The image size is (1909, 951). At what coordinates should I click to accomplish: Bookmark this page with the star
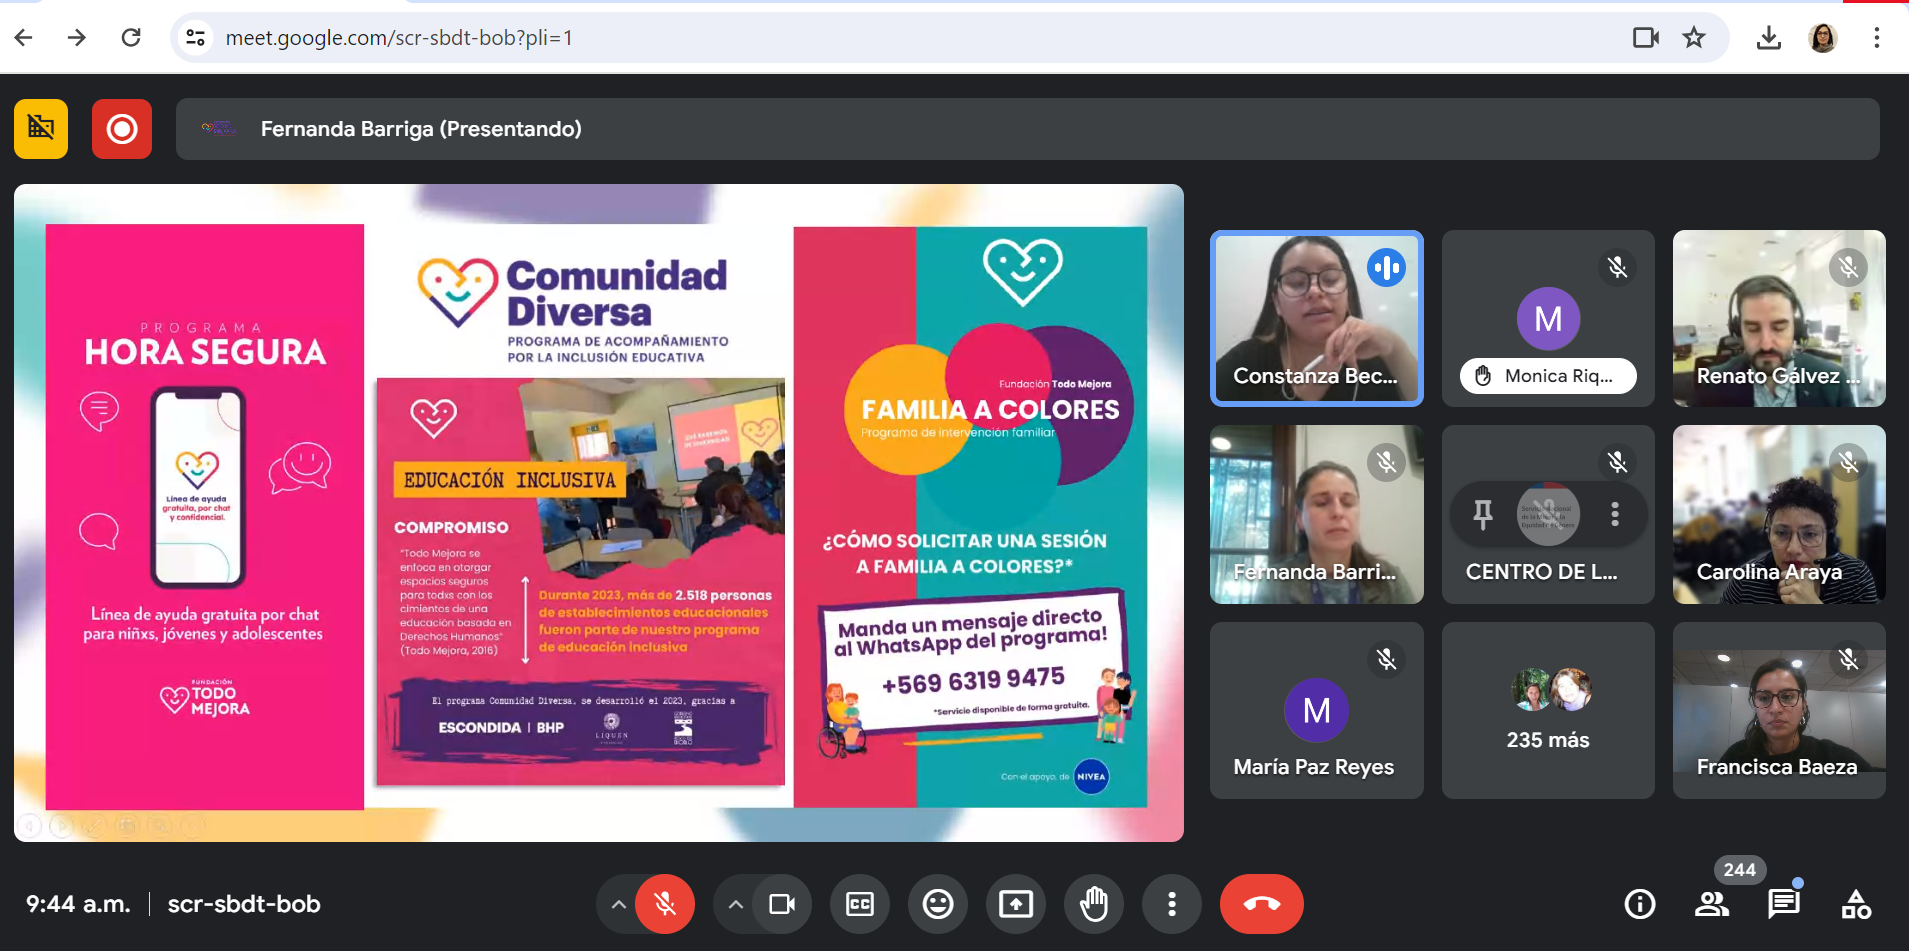(x=1694, y=38)
